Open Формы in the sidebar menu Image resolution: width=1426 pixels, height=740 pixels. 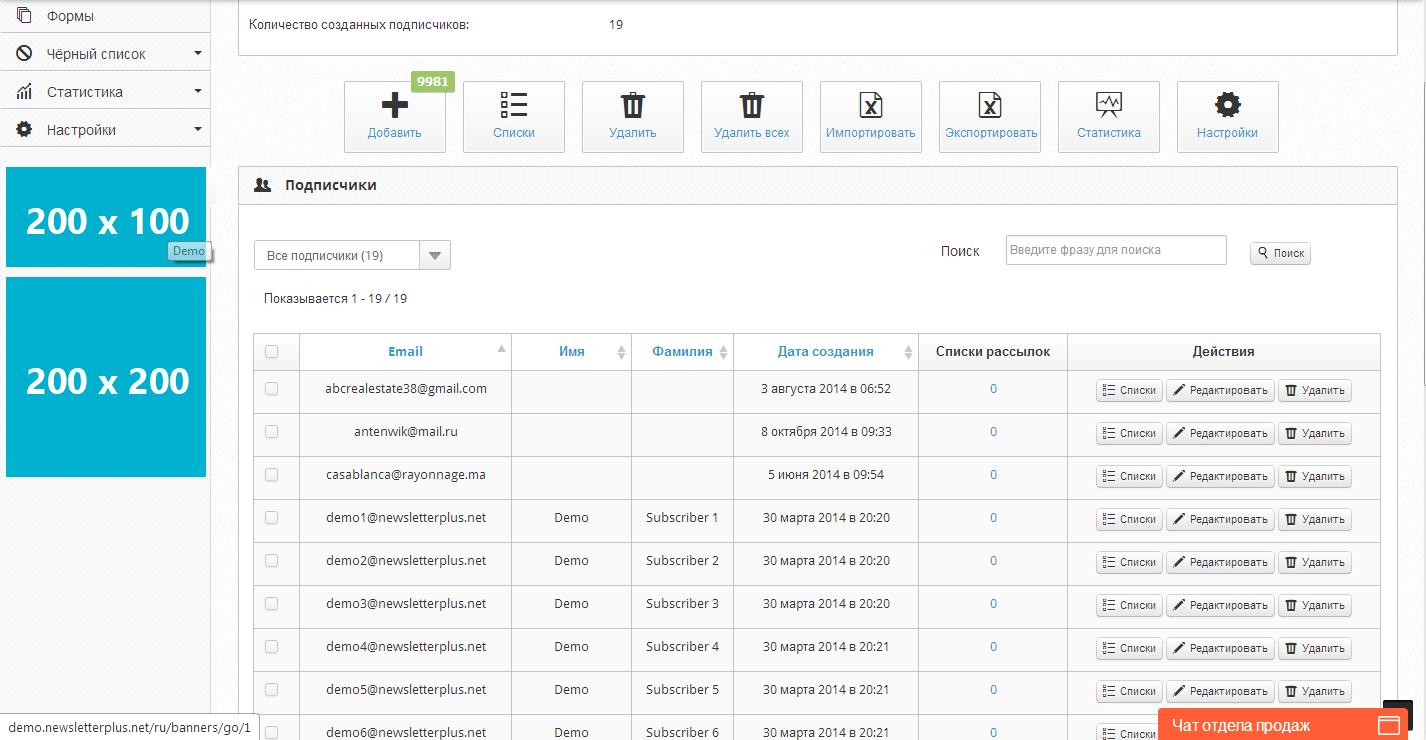(x=70, y=16)
